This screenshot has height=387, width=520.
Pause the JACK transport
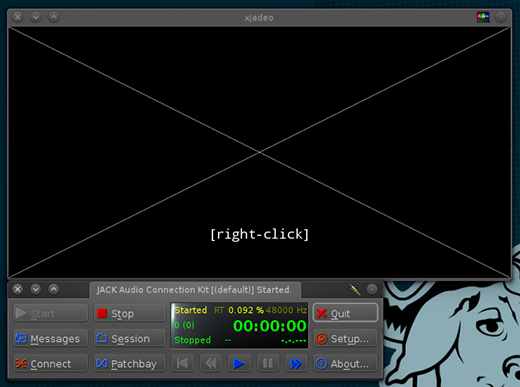tap(268, 363)
